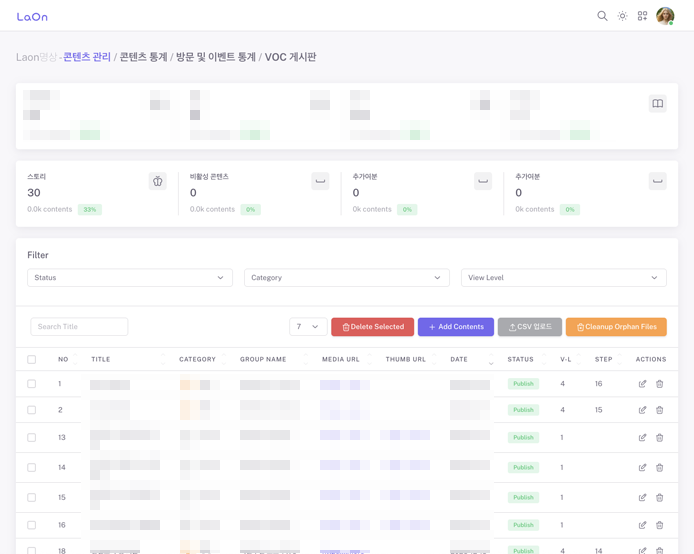The height and width of the screenshot is (554, 694).
Task: Check the select-all checkbox in table header
Action: click(x=32, y=359)
